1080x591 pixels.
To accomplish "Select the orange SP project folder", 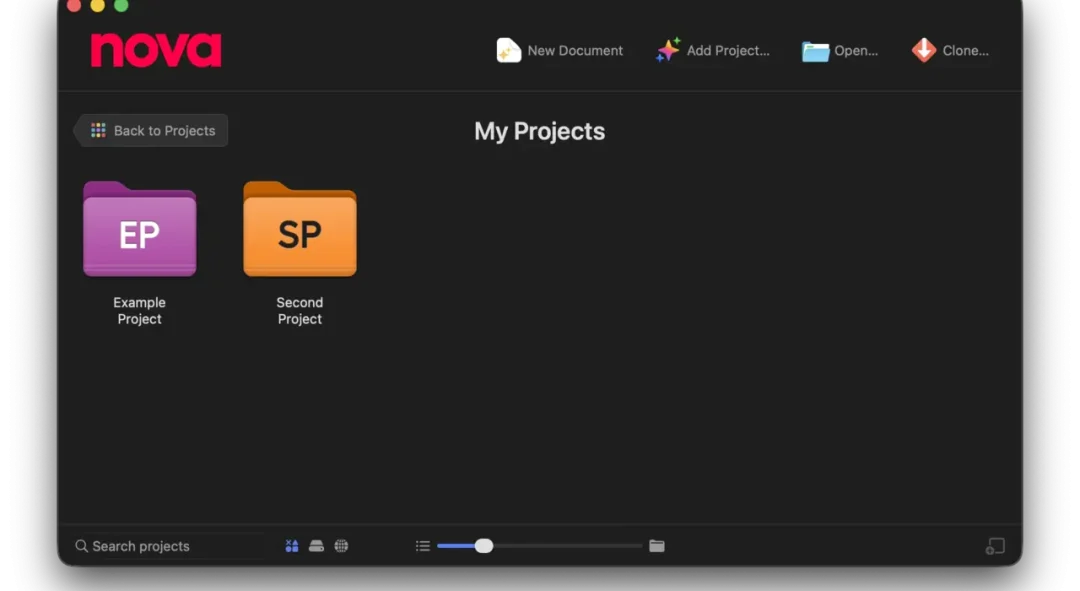I will click(300, 229).
